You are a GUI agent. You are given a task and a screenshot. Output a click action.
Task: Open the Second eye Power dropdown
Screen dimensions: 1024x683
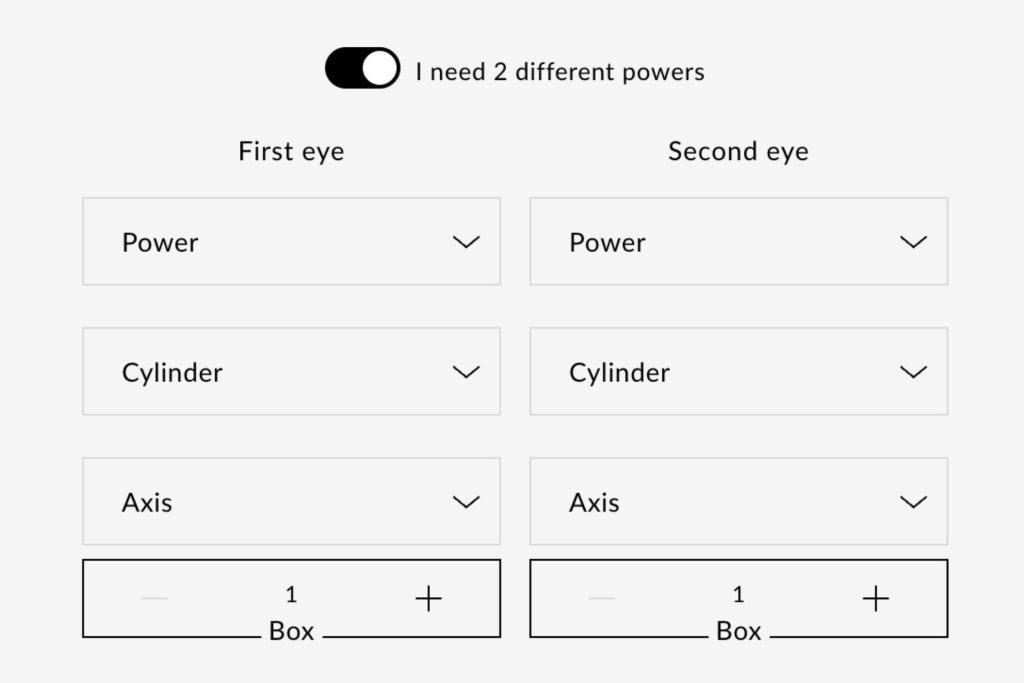738,242
